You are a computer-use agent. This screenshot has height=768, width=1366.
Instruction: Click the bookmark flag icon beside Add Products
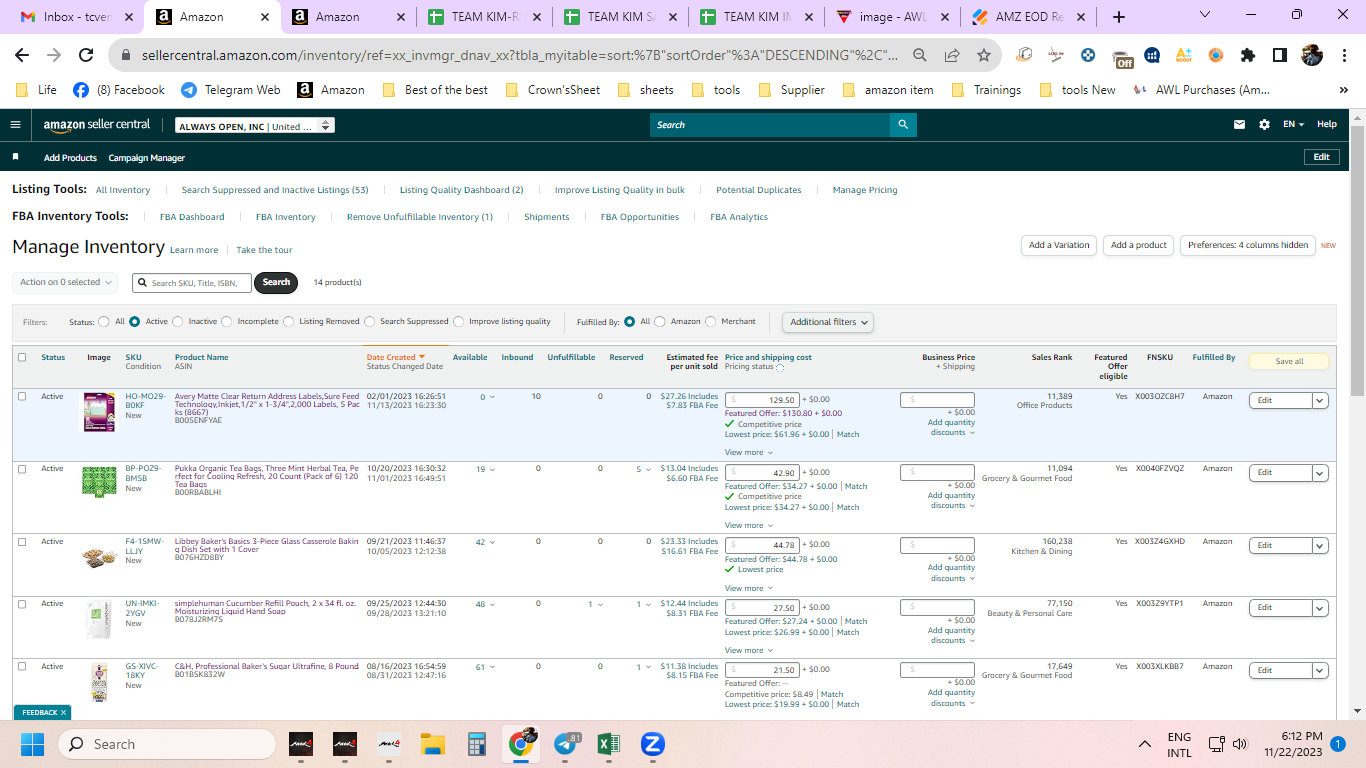(15, 157)
